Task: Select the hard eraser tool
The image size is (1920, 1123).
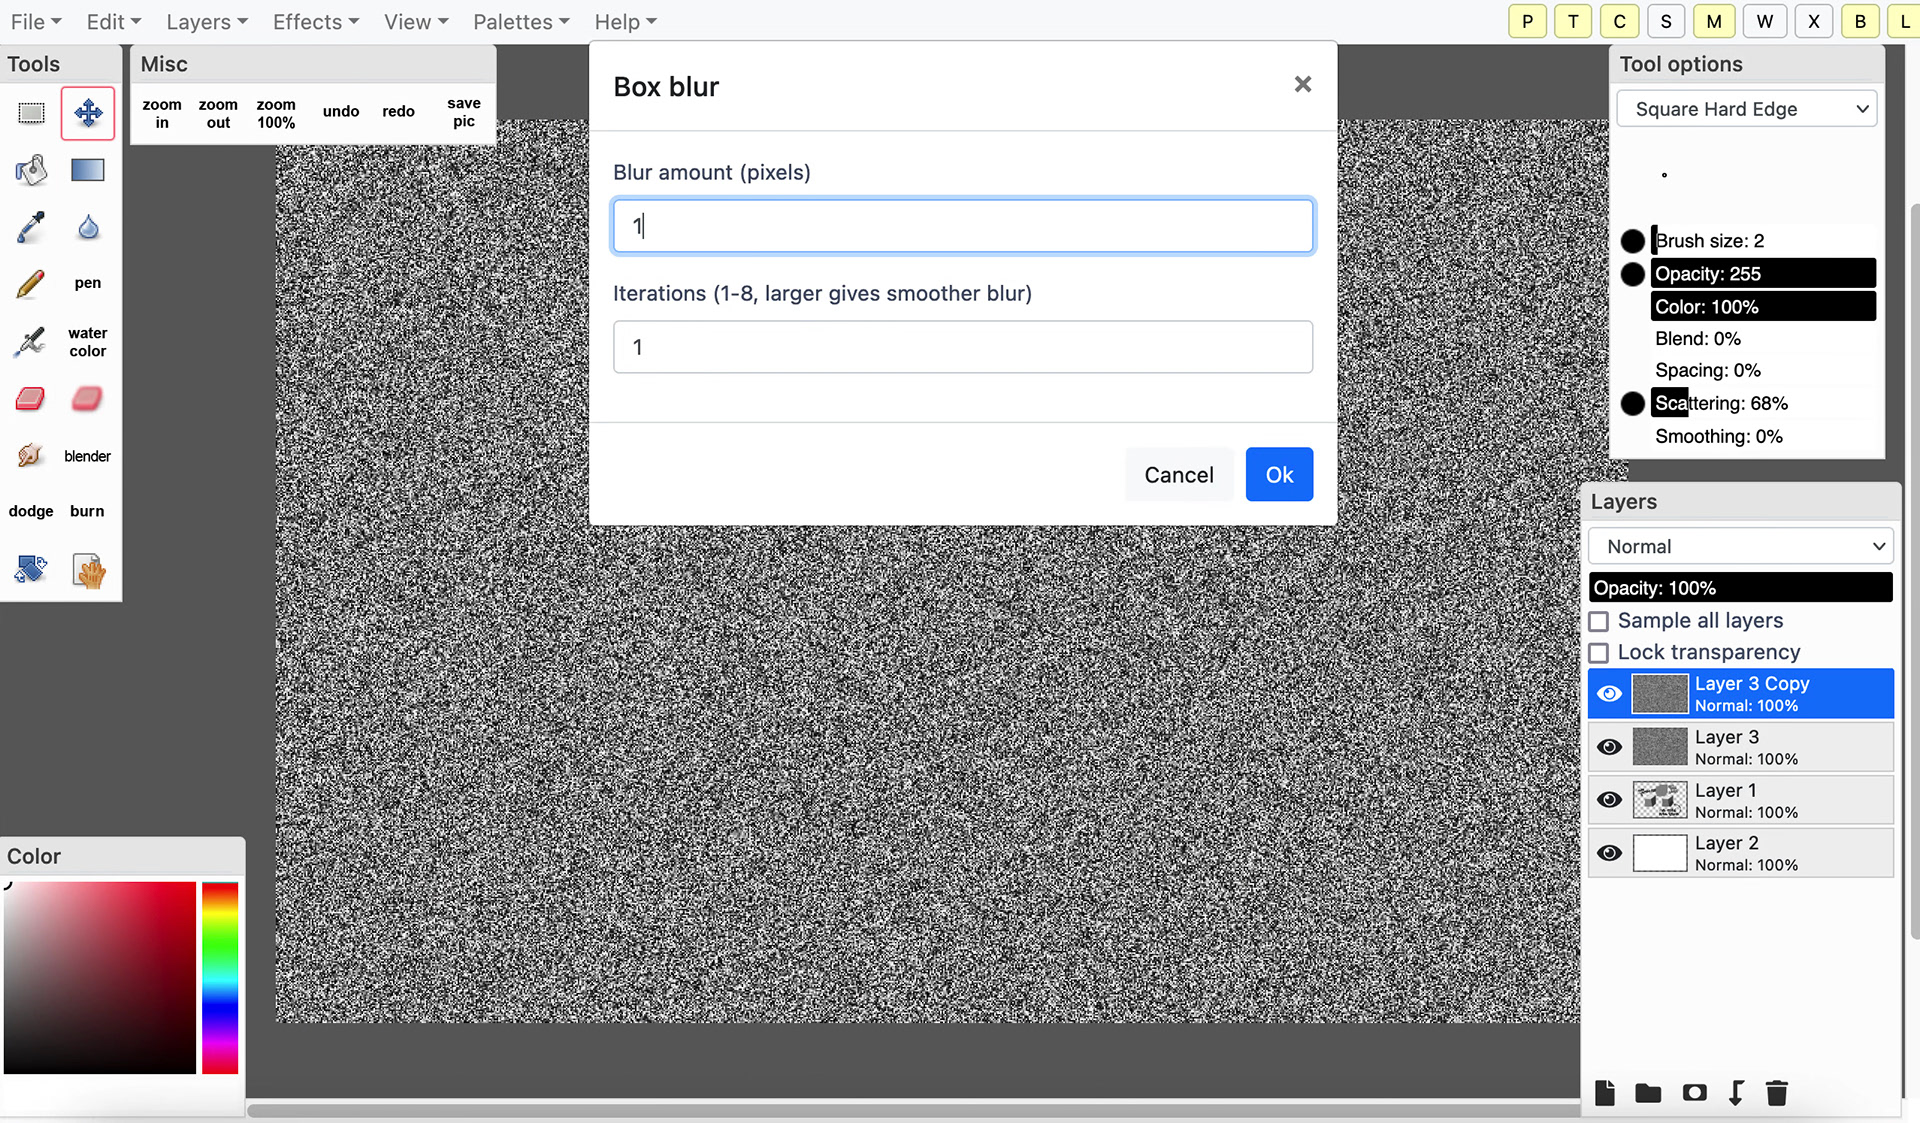Action: click(31, 399)
